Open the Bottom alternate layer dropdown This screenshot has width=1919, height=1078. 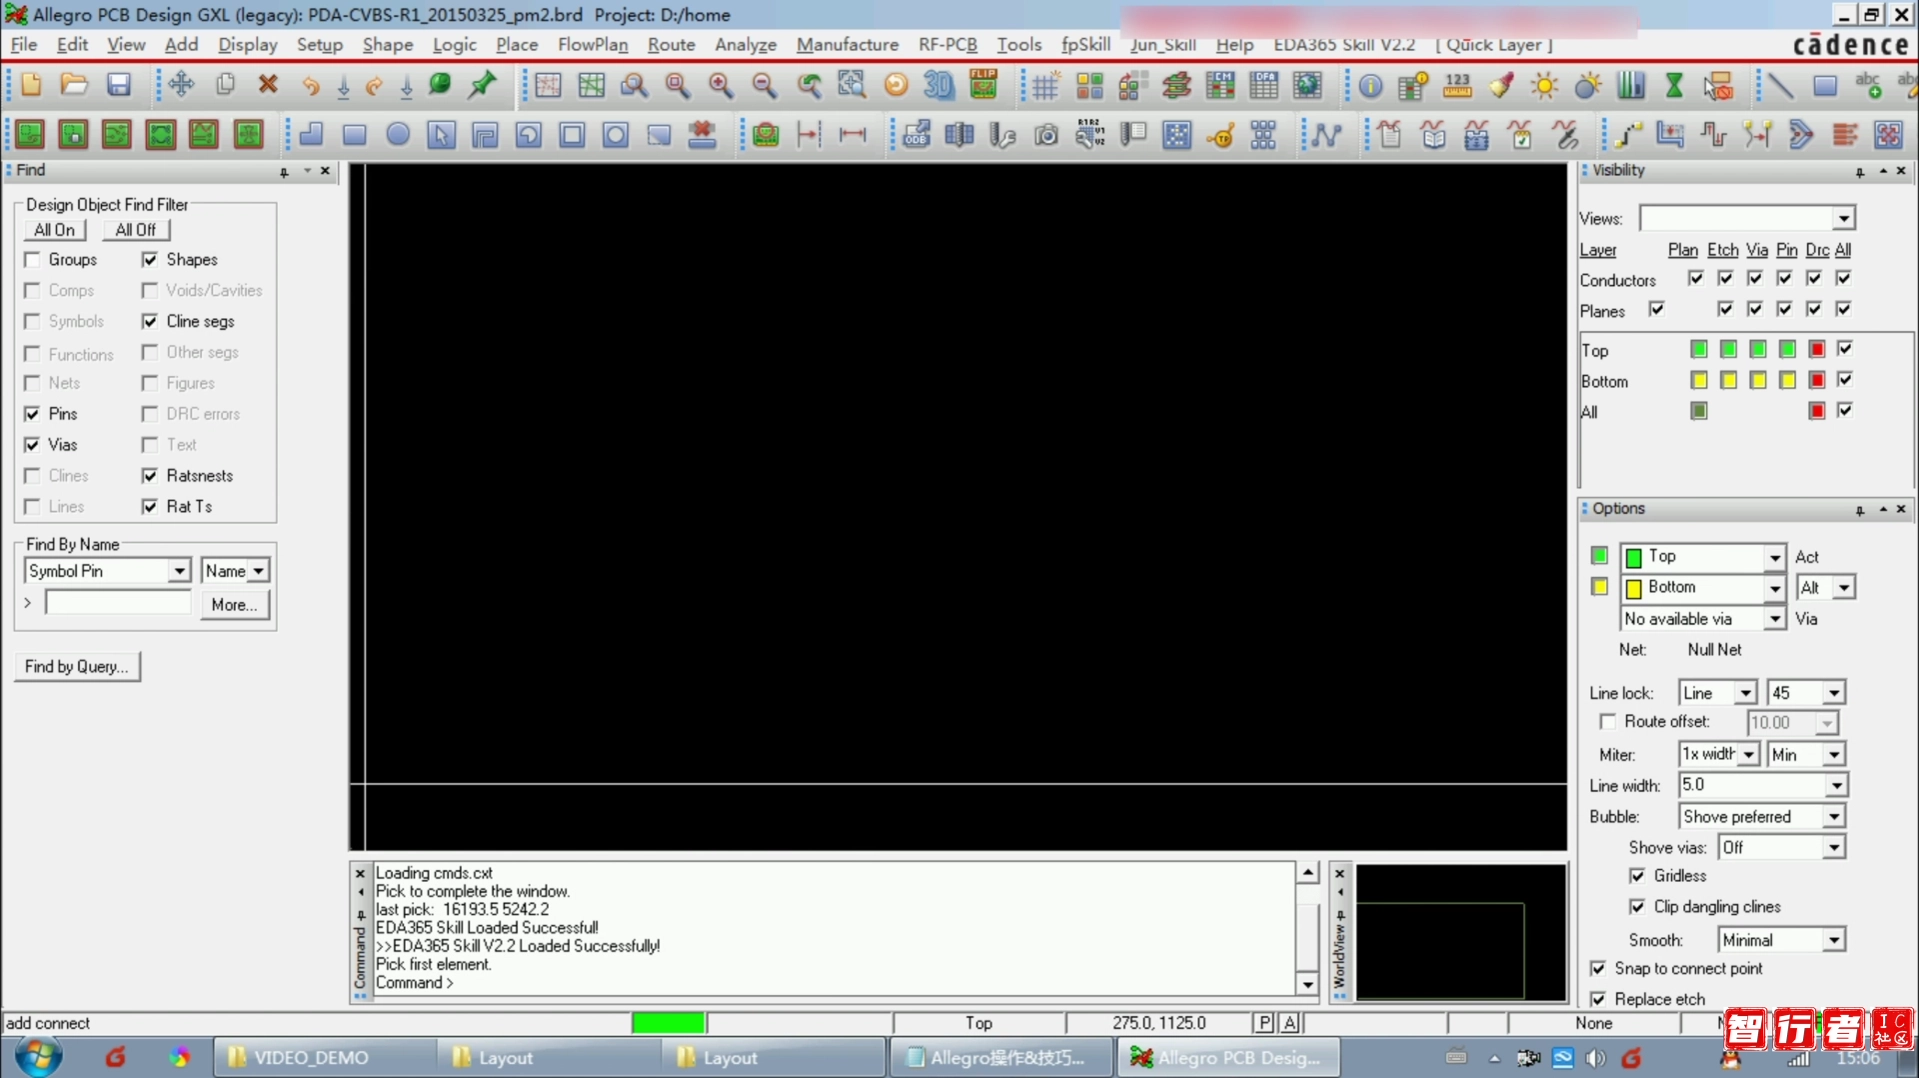pyautogui.click(x=1774, y=588)
